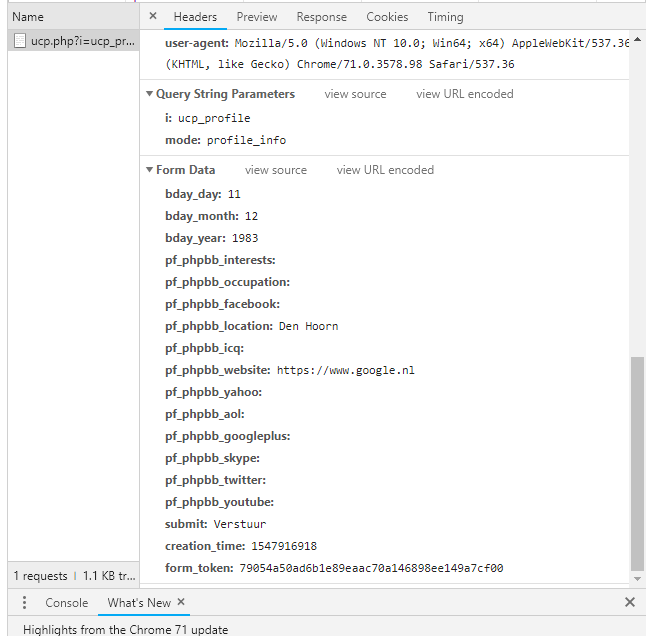Image resolution: width=646 pixels, height=636 pixels.
Task: Open the Timing tab
Action: (445, 17)
